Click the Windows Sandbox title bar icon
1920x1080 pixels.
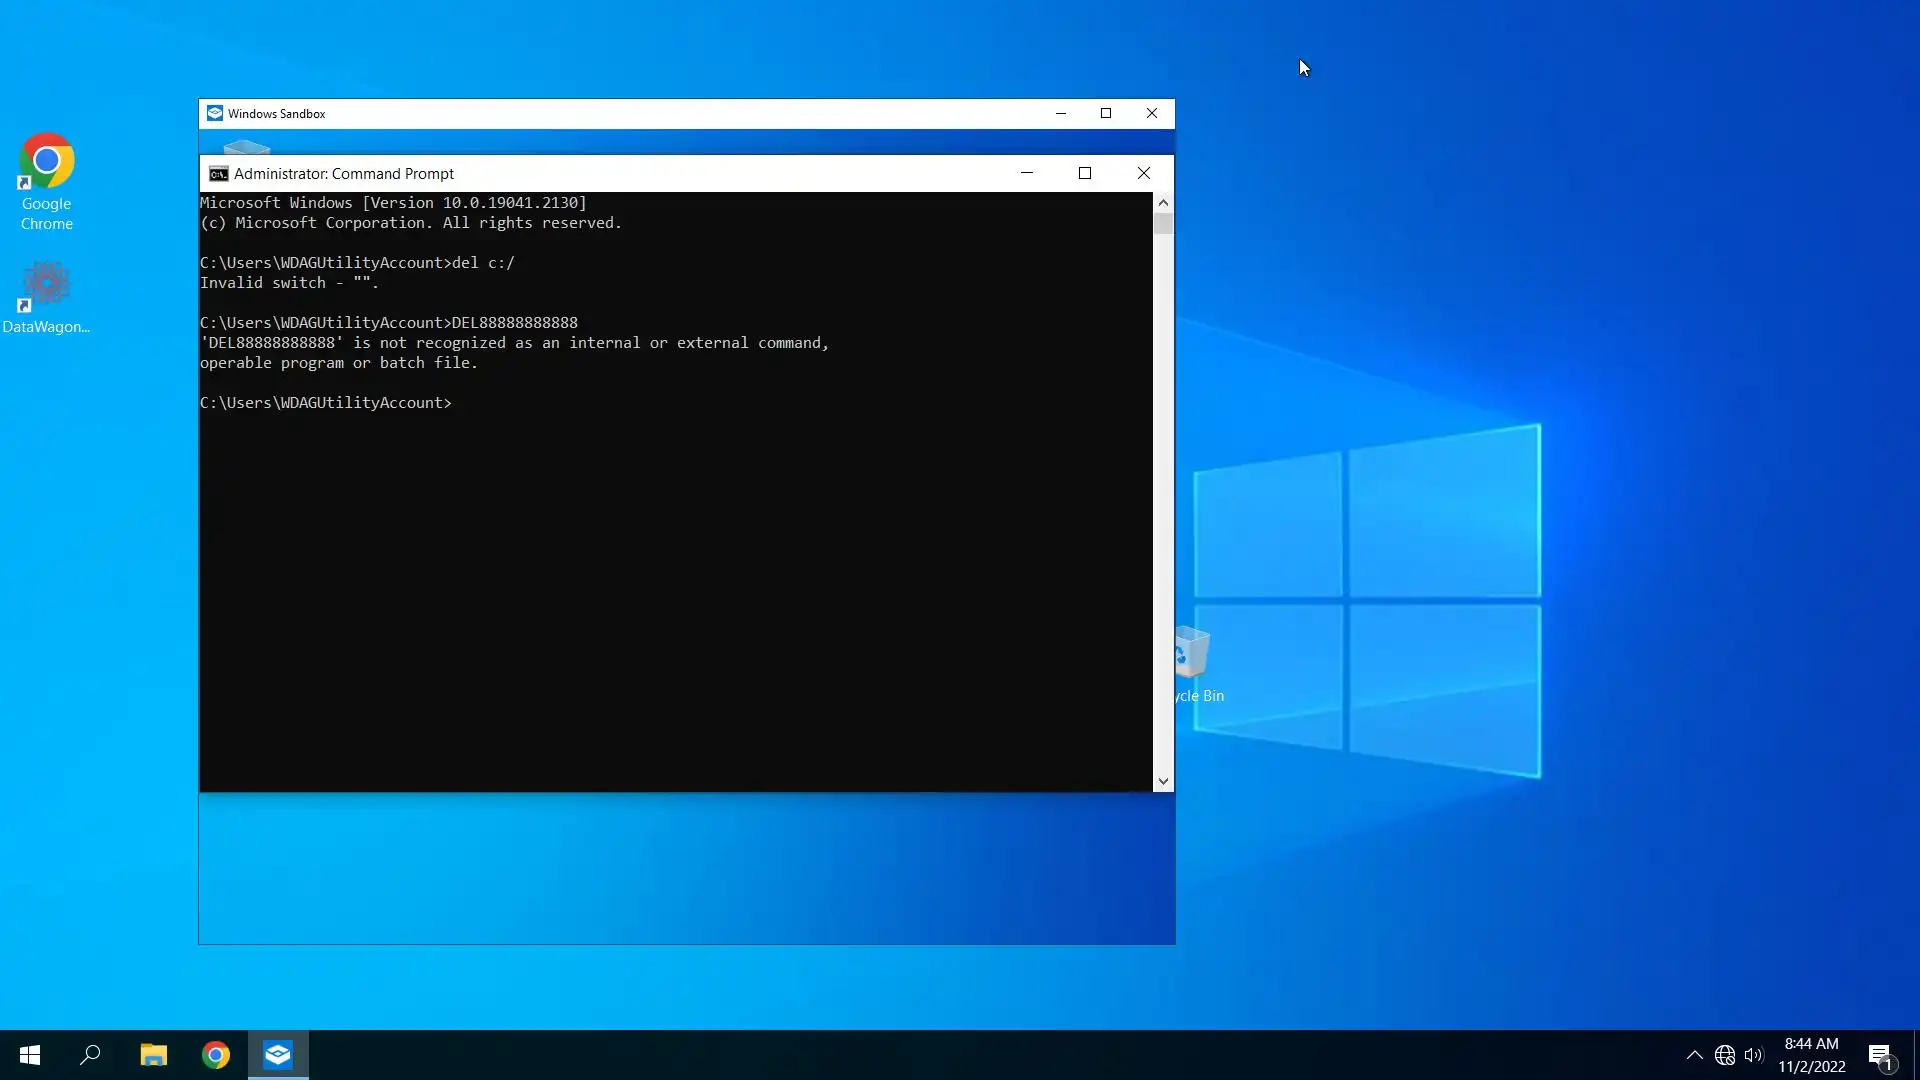214,114
